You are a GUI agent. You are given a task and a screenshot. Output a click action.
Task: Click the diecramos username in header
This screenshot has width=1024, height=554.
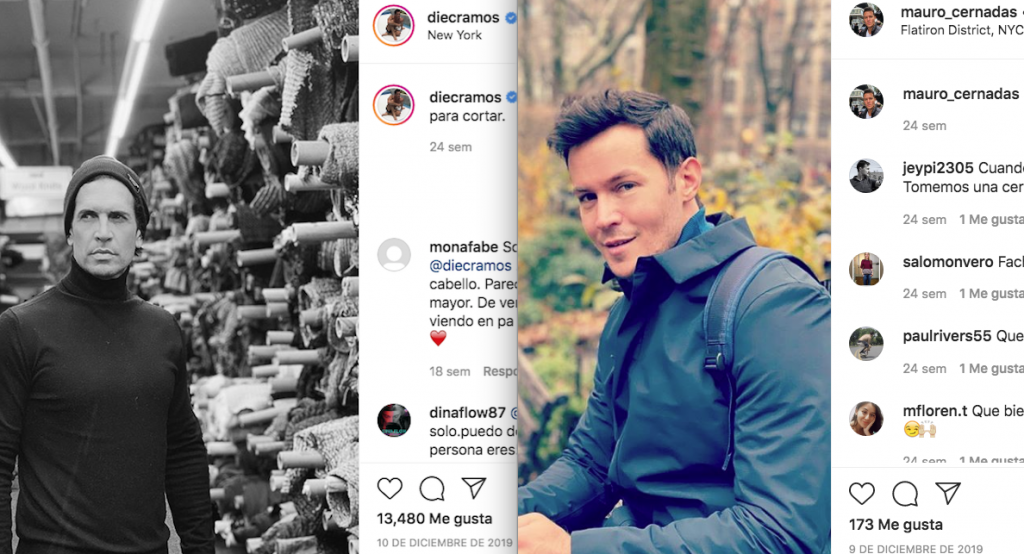click(463, 17)
